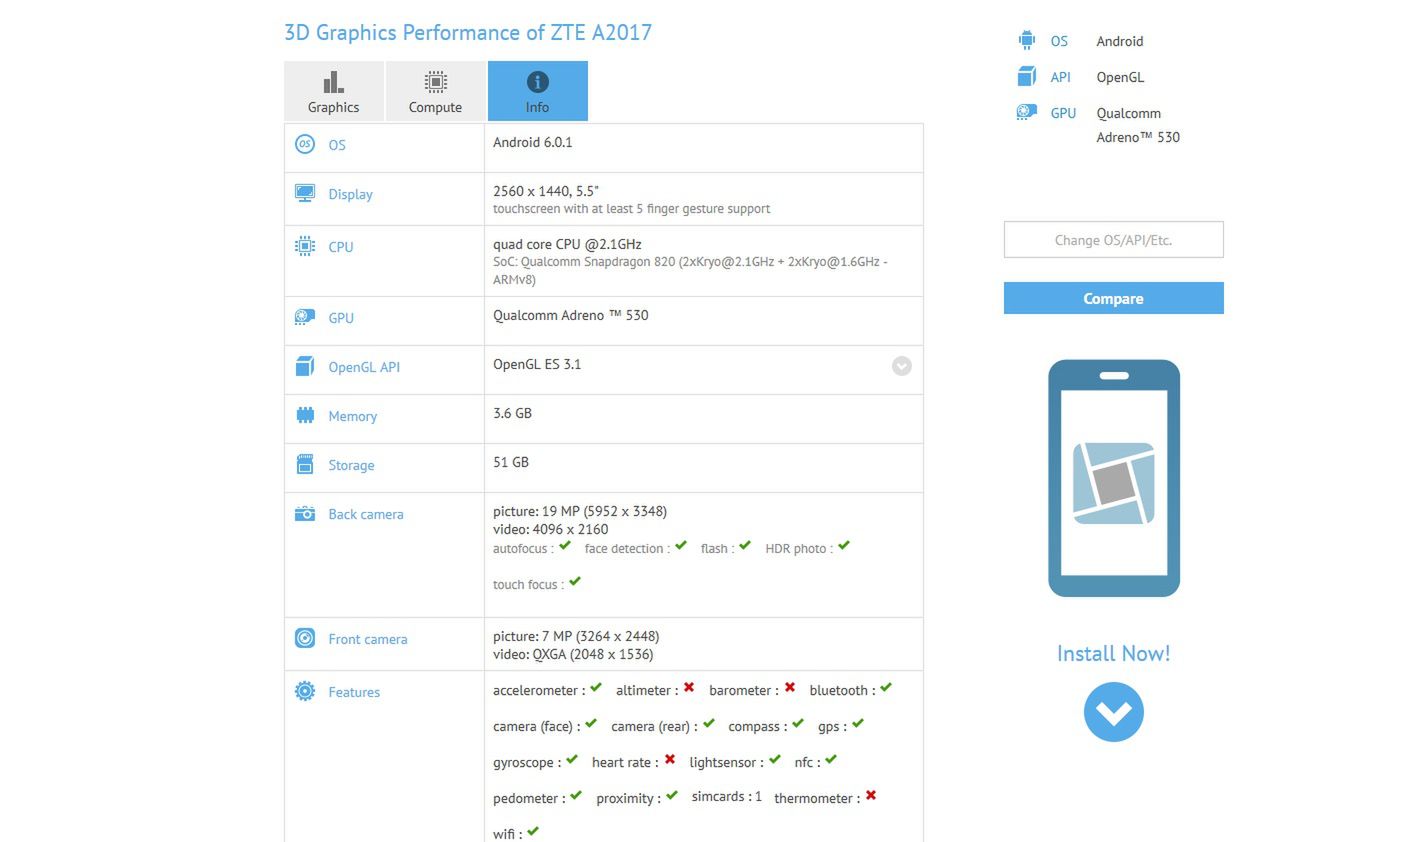
Task: Click the Android OS icon in the sidebar
Action: pos(1026,40)
